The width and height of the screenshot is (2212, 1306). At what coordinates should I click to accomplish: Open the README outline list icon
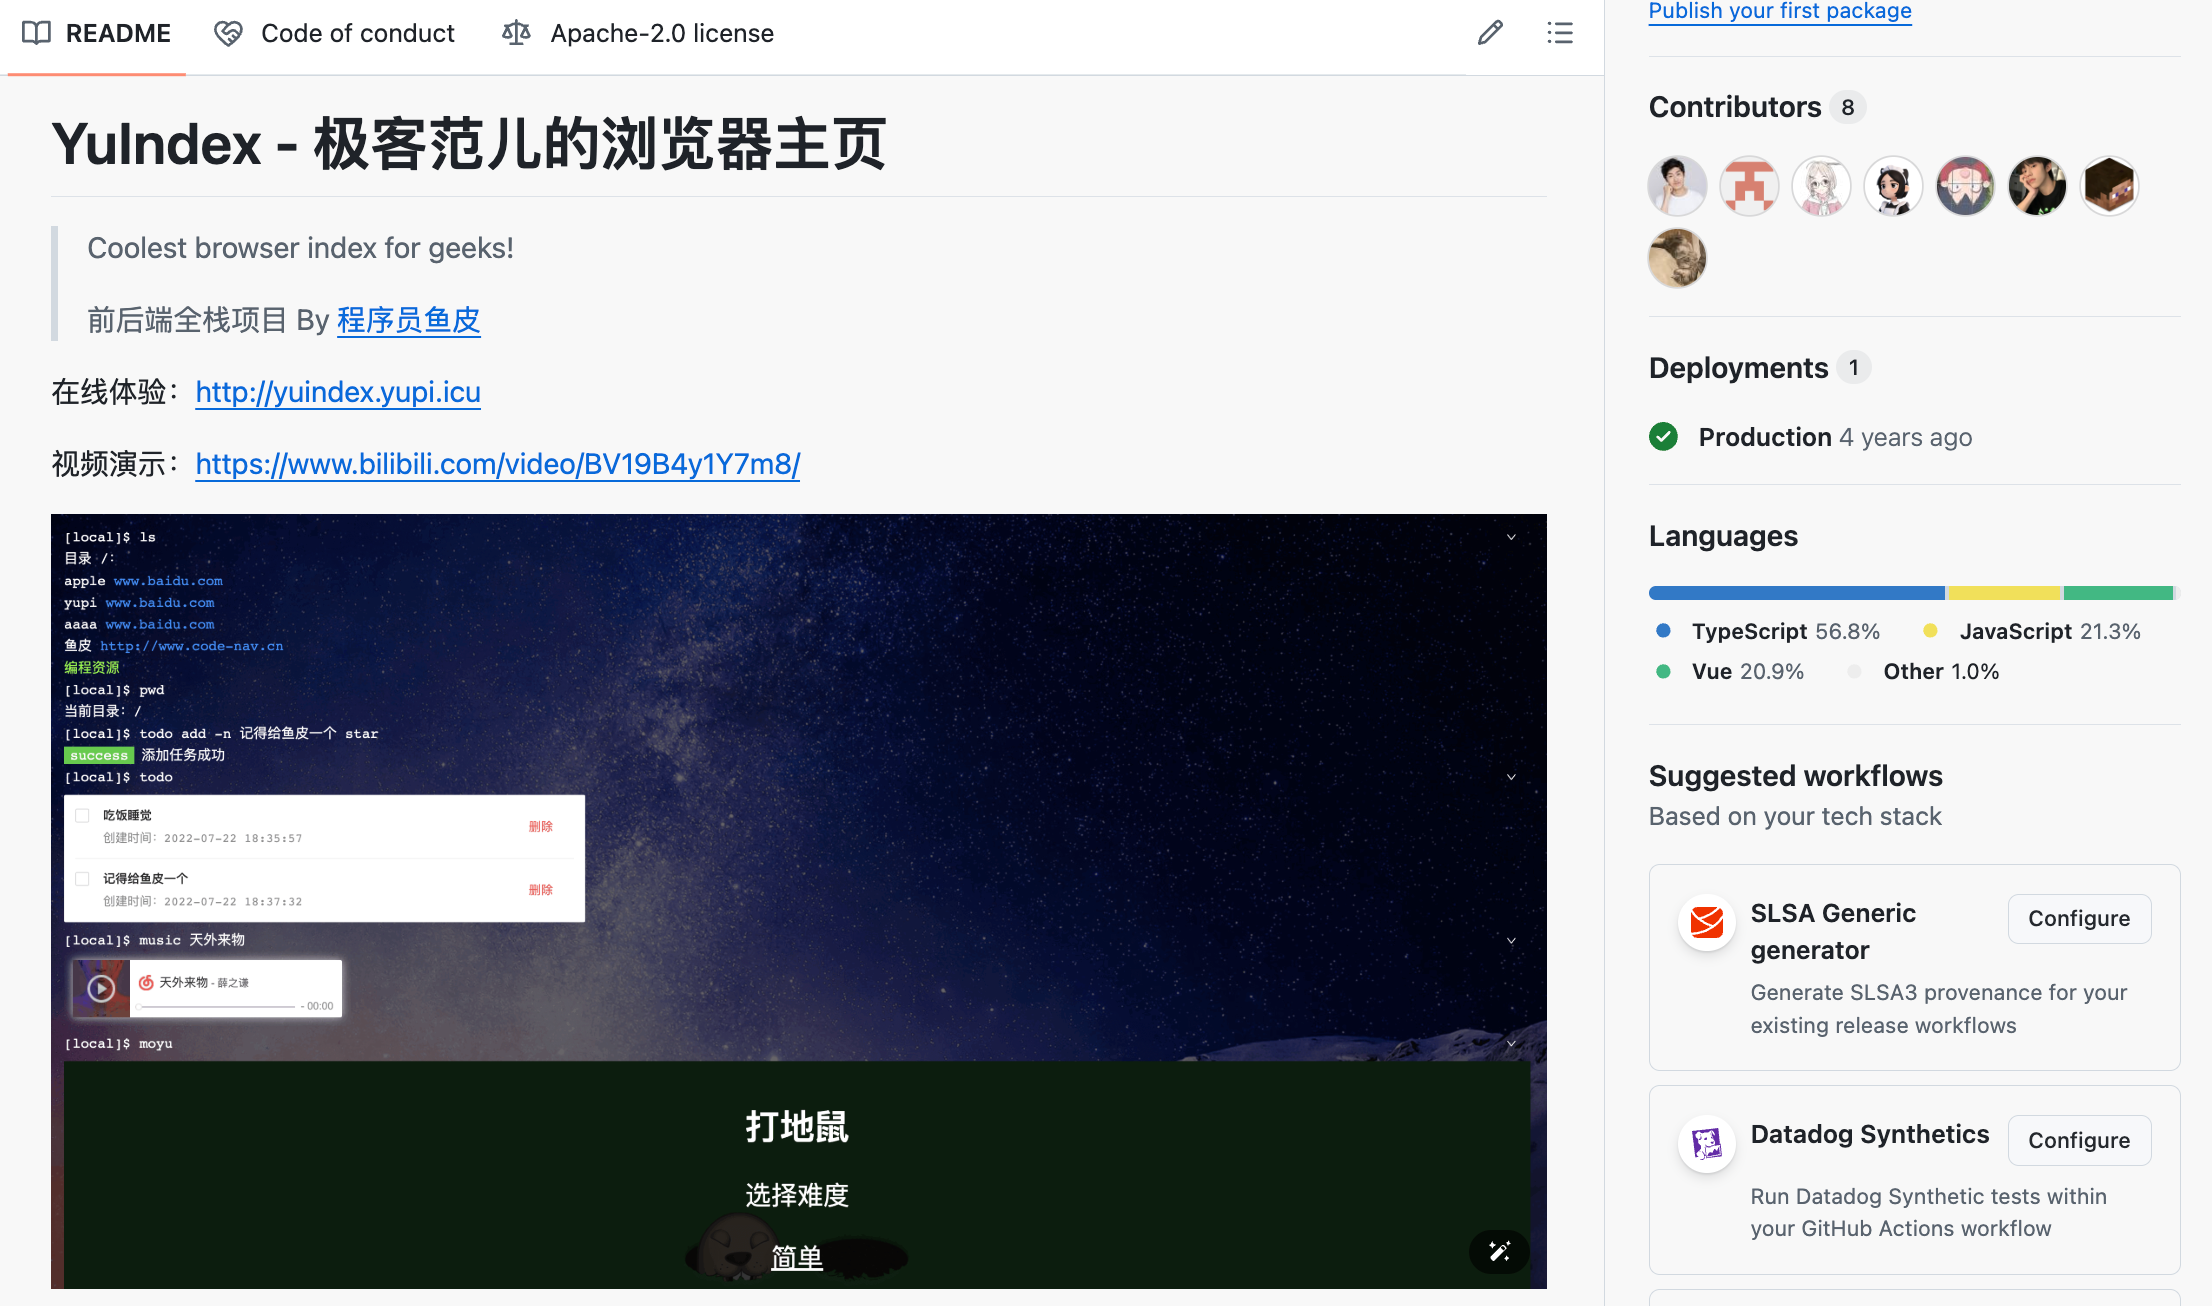[1560, 33]
